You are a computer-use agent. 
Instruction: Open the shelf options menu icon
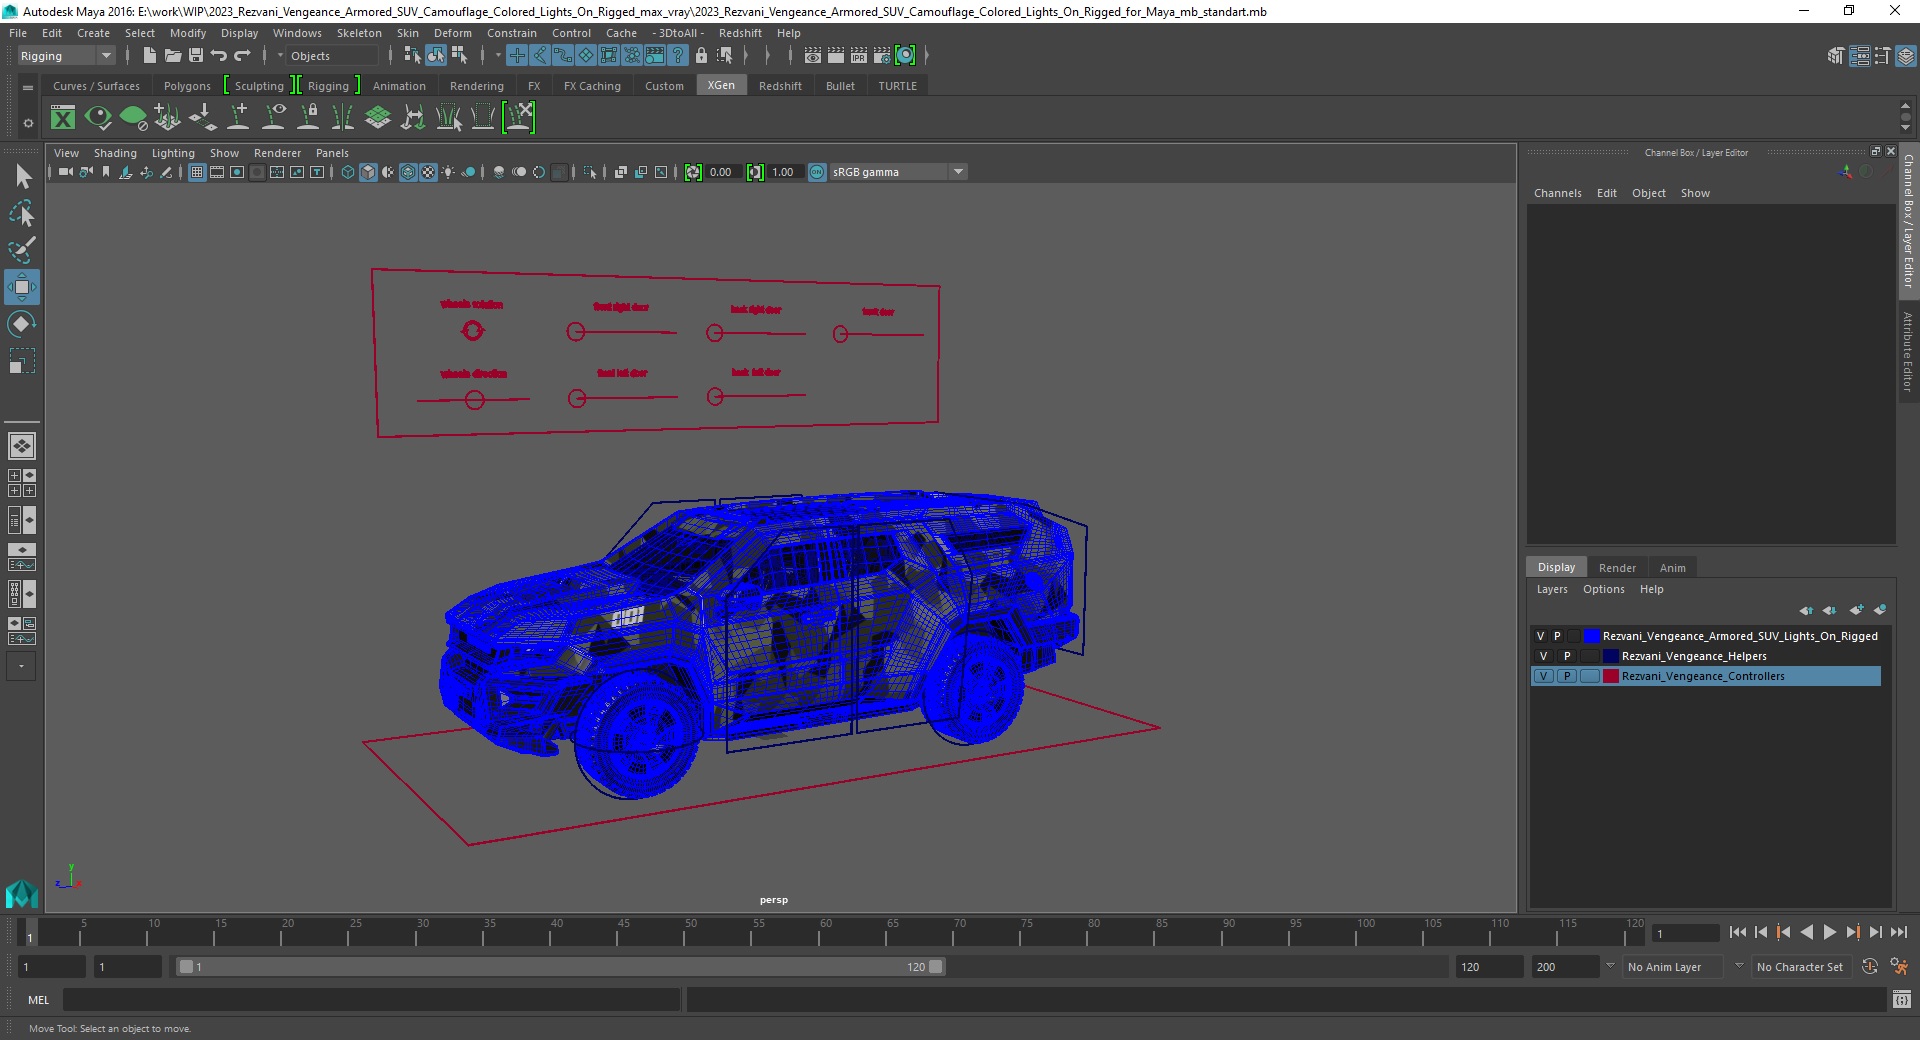click(28, 123)
